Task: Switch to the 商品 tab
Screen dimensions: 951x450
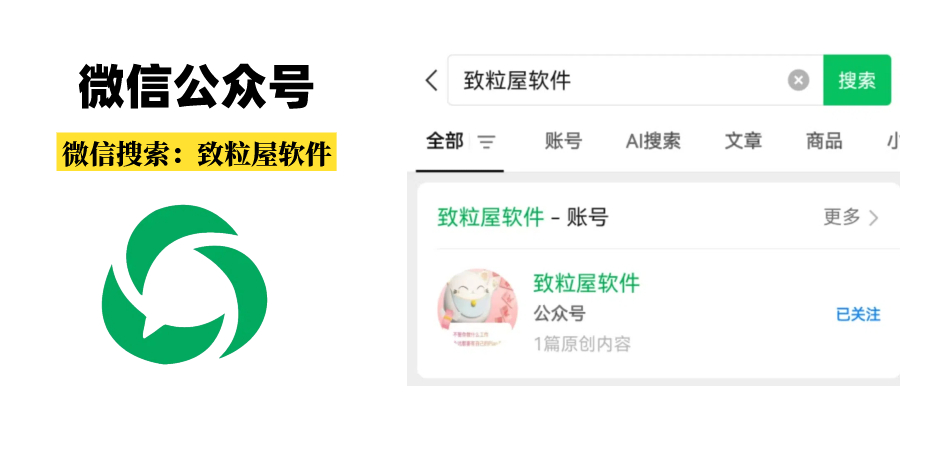Action: (x=824, y=141)
